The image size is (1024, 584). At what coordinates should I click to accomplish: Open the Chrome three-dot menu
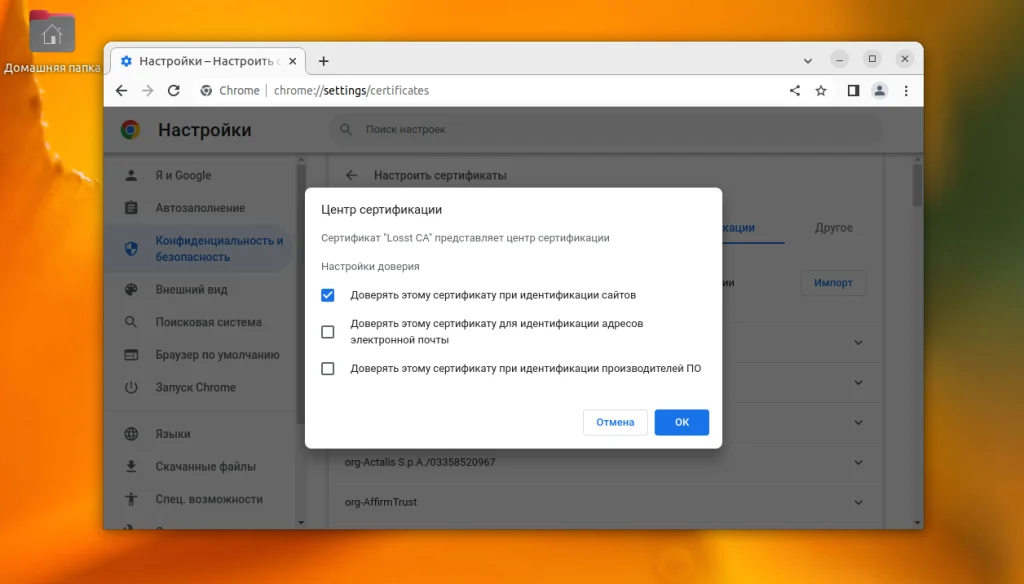tap(906, 90)
